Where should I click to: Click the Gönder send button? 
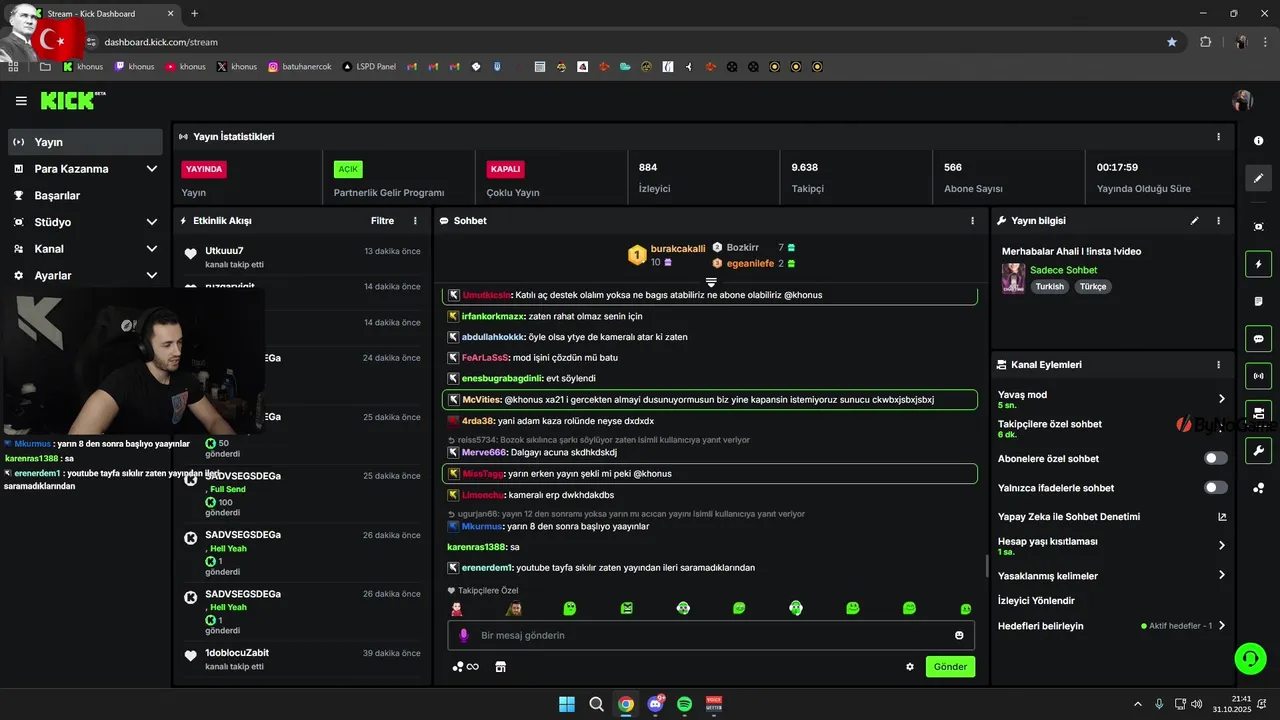coord(950,667)
